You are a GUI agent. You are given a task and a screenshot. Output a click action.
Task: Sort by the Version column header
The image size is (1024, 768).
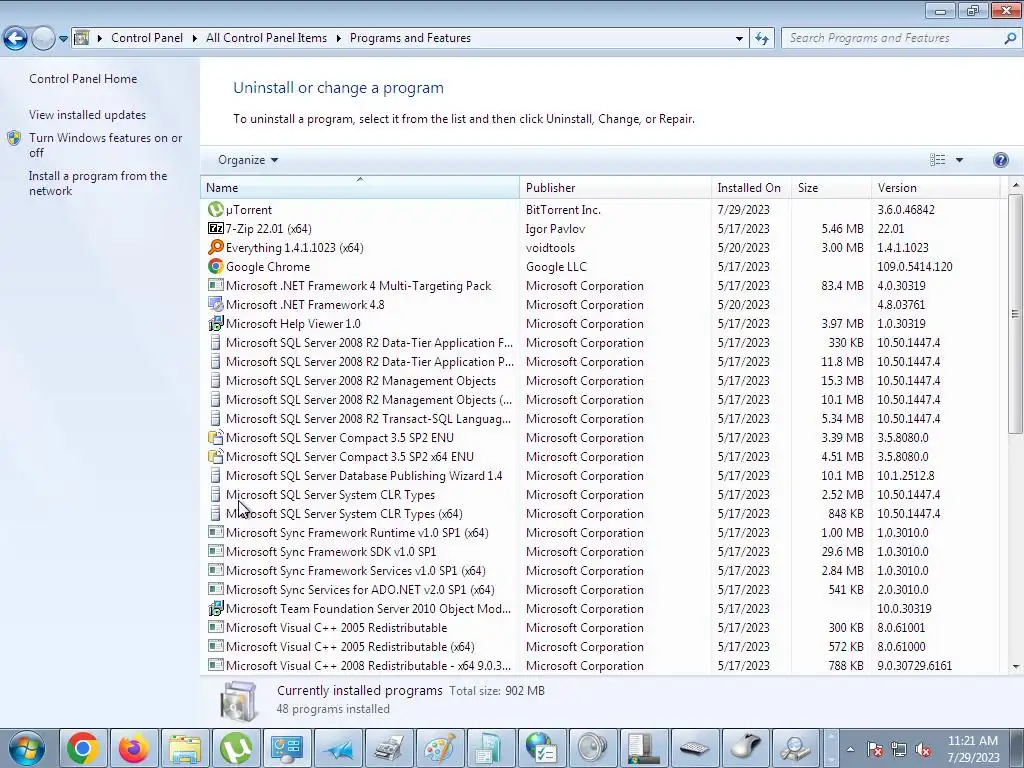(935, 187)
